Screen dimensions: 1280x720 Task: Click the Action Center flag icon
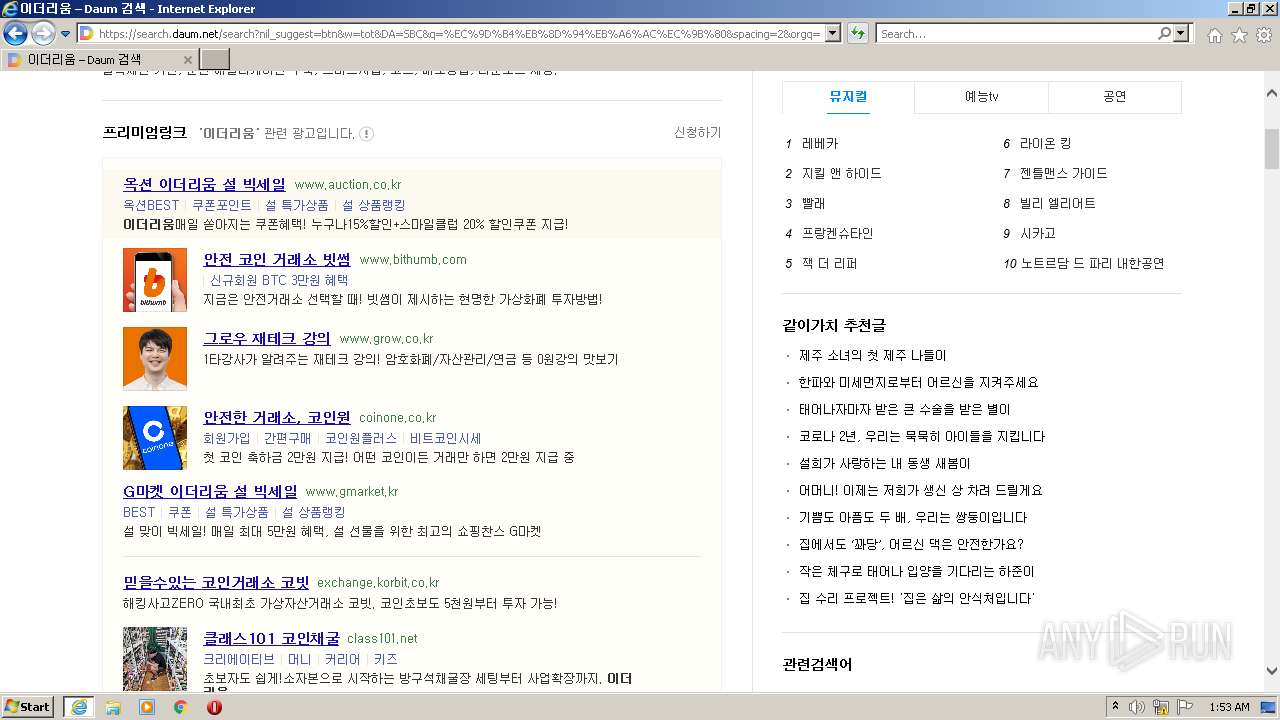1186,707
